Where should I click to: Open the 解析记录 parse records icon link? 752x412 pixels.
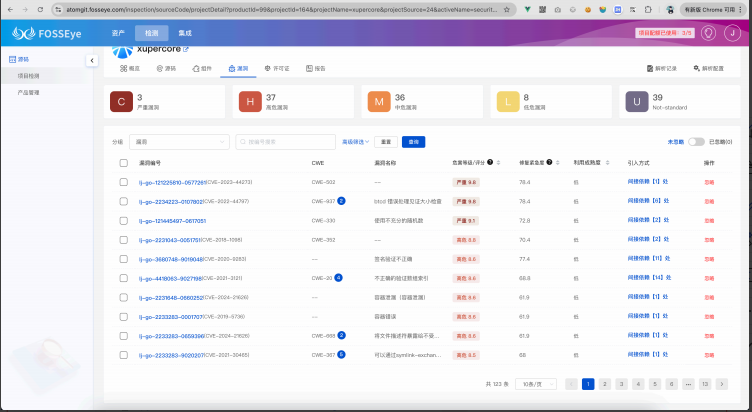[661, 69]
